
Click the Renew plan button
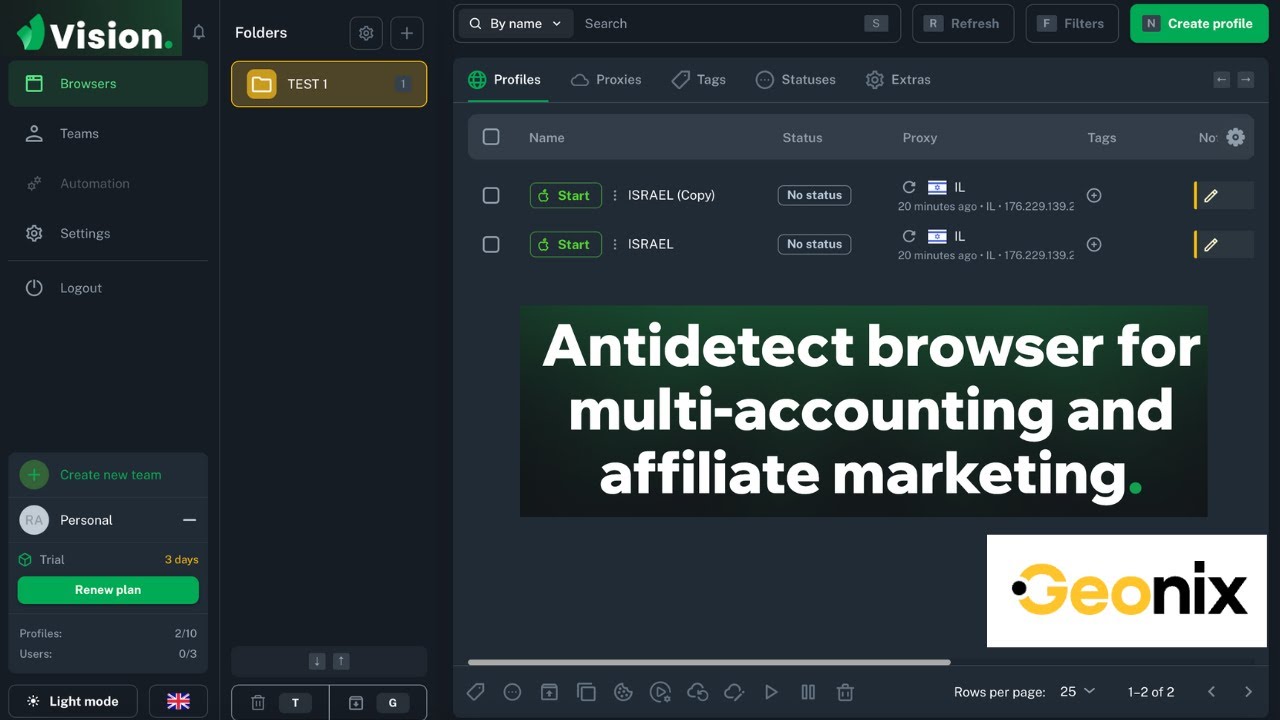pos(108,590)
